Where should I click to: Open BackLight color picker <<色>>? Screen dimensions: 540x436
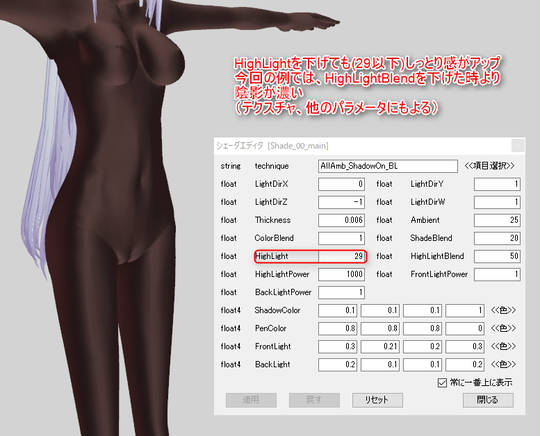503,364
